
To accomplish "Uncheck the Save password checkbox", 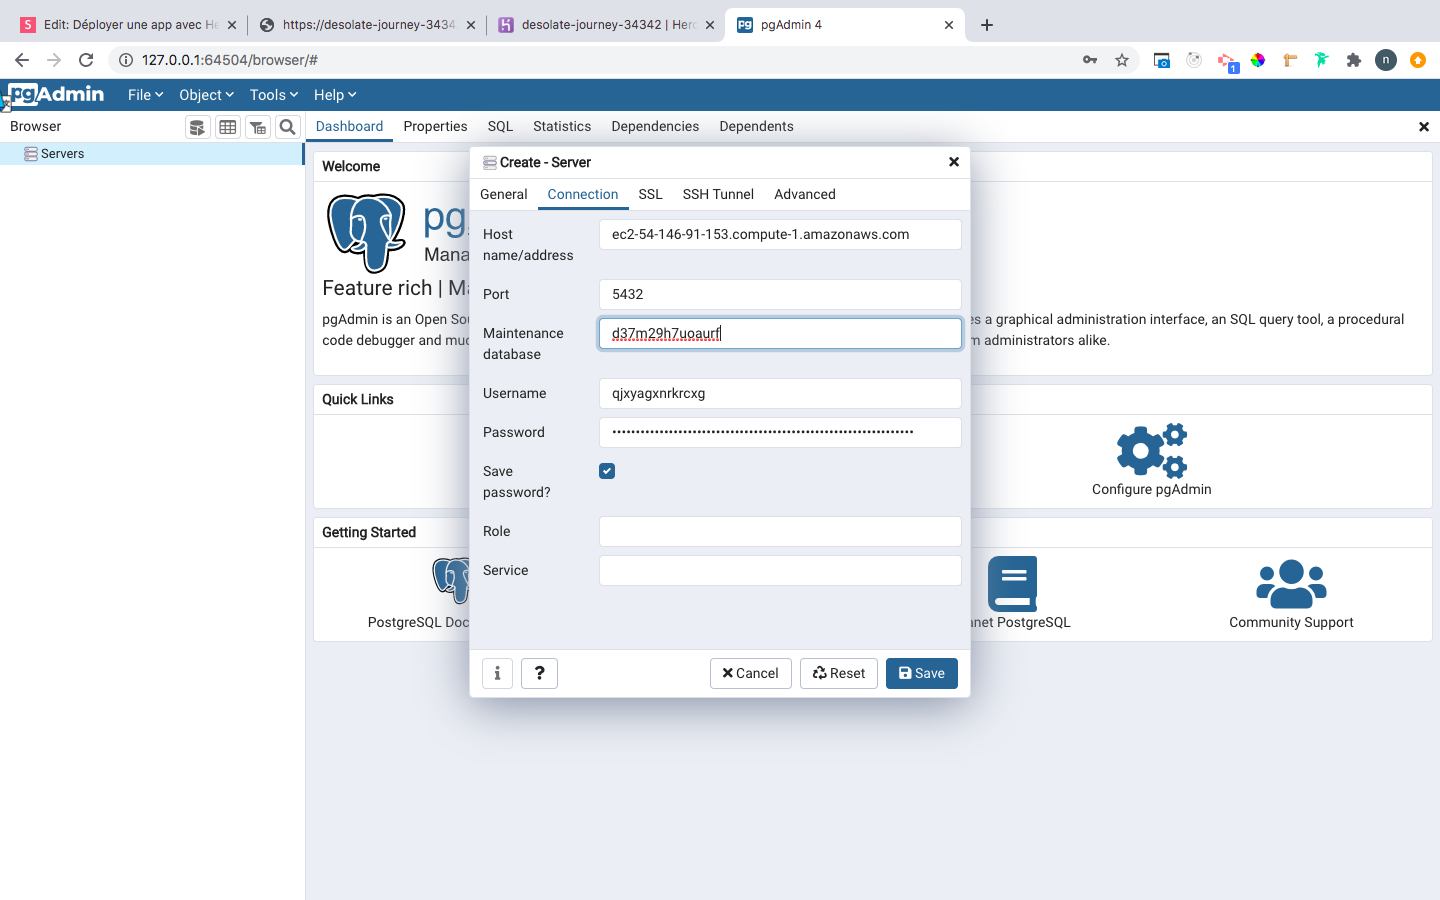I will pyautogui.click(x=607, y=471).
